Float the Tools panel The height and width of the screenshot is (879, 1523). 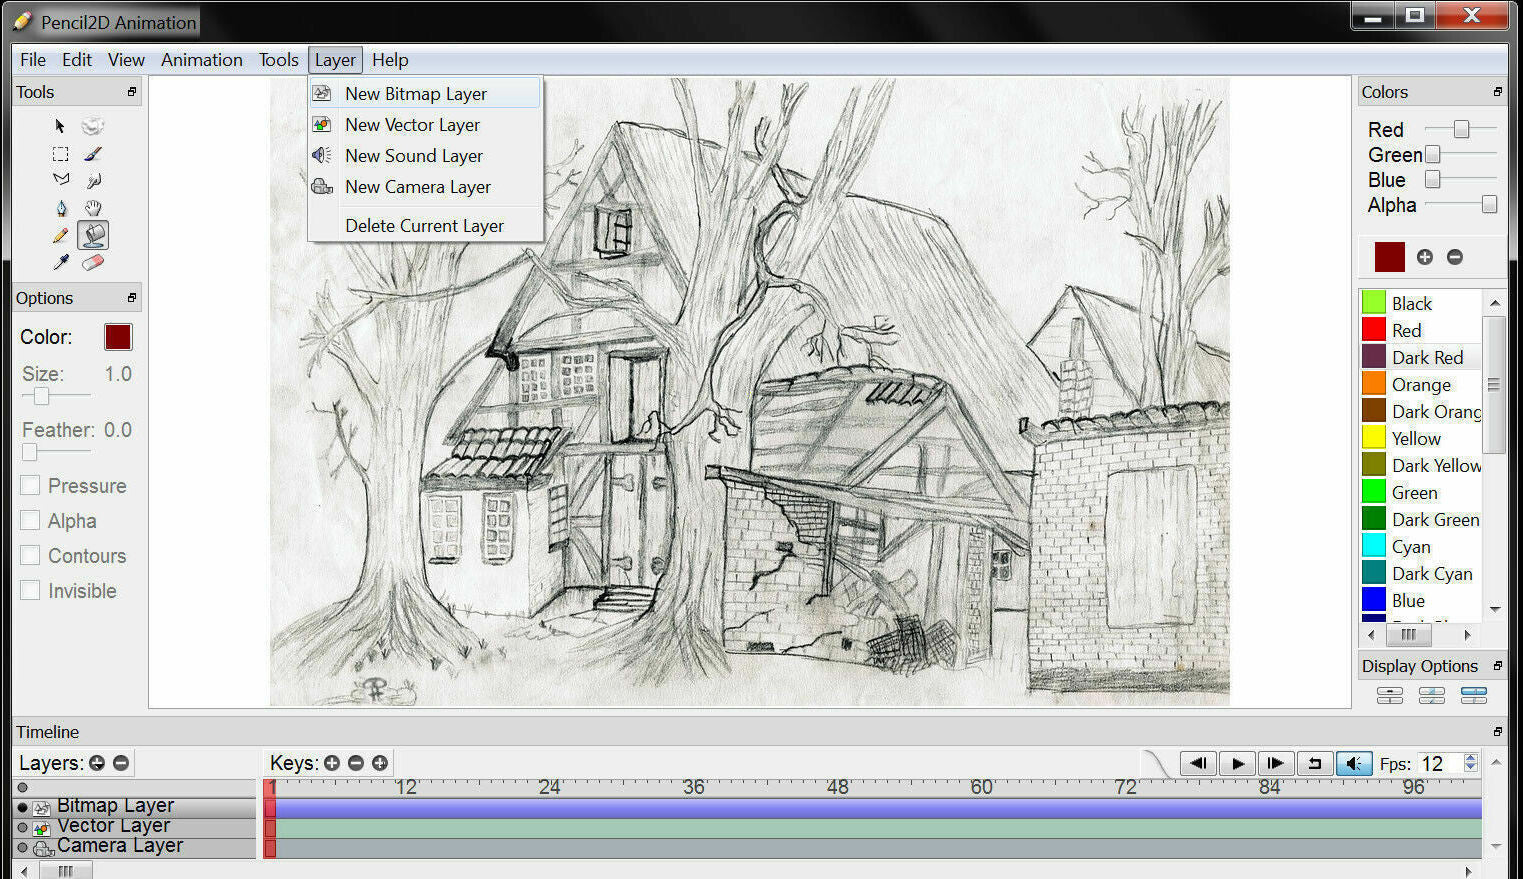[132, 92]
